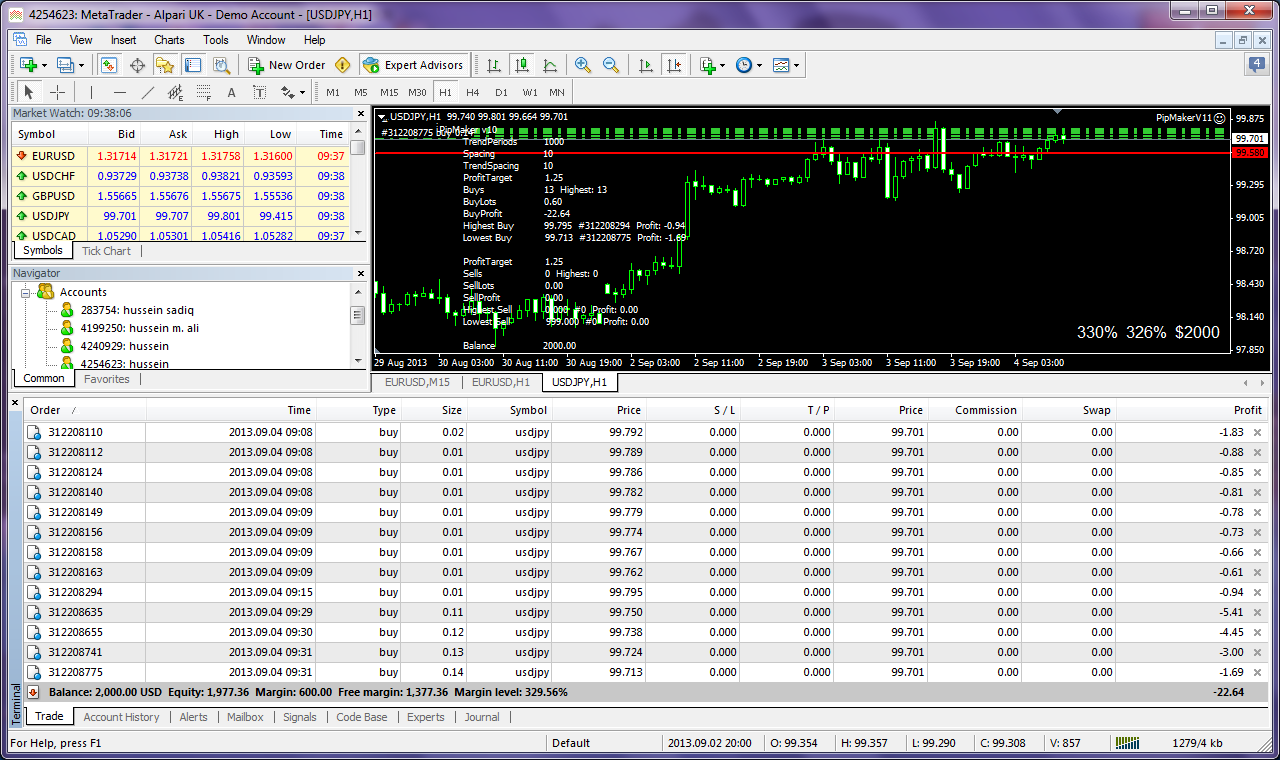This screenshot has height=760, width=1280.
Task: Open the Profiles toolbar icon
Action: (66, 65)
